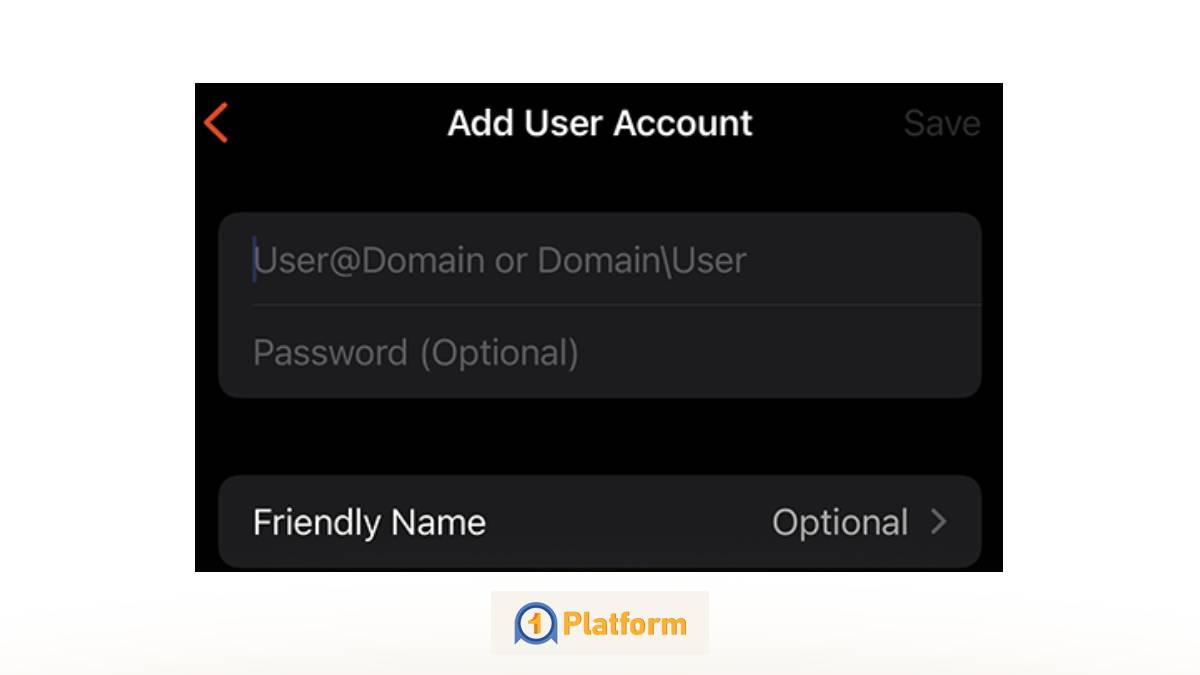Return to previous screen via back arrow
Screen dimensions: 1200x675
(x=215, y=122)
